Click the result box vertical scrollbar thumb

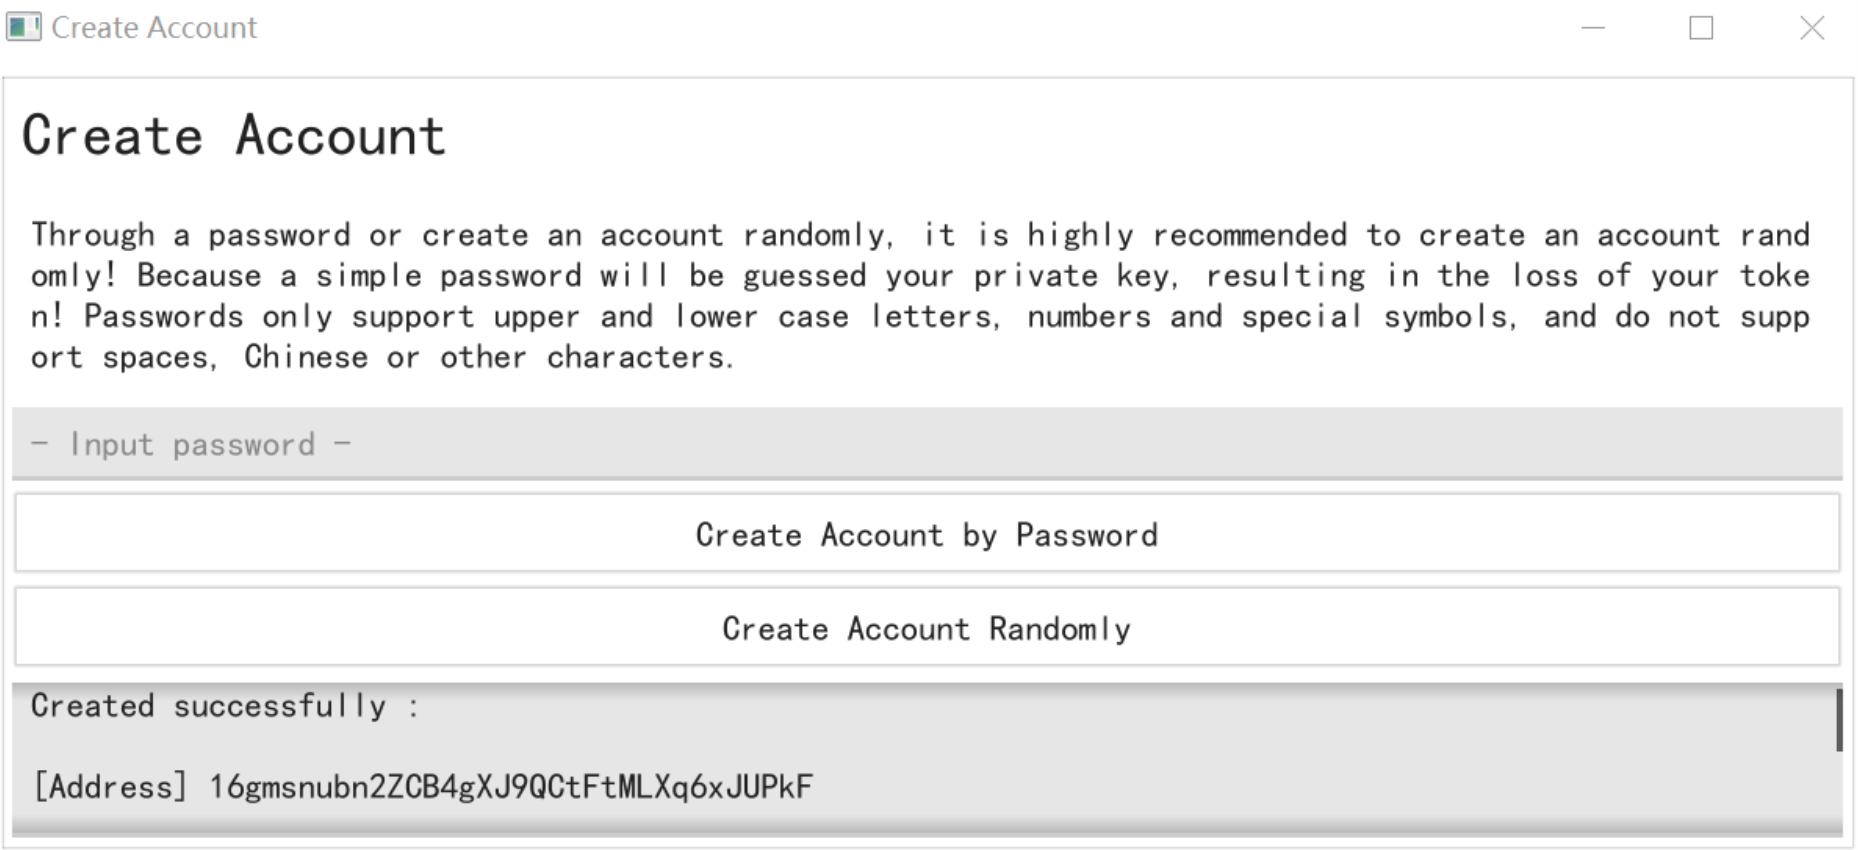click(1838, 719)
